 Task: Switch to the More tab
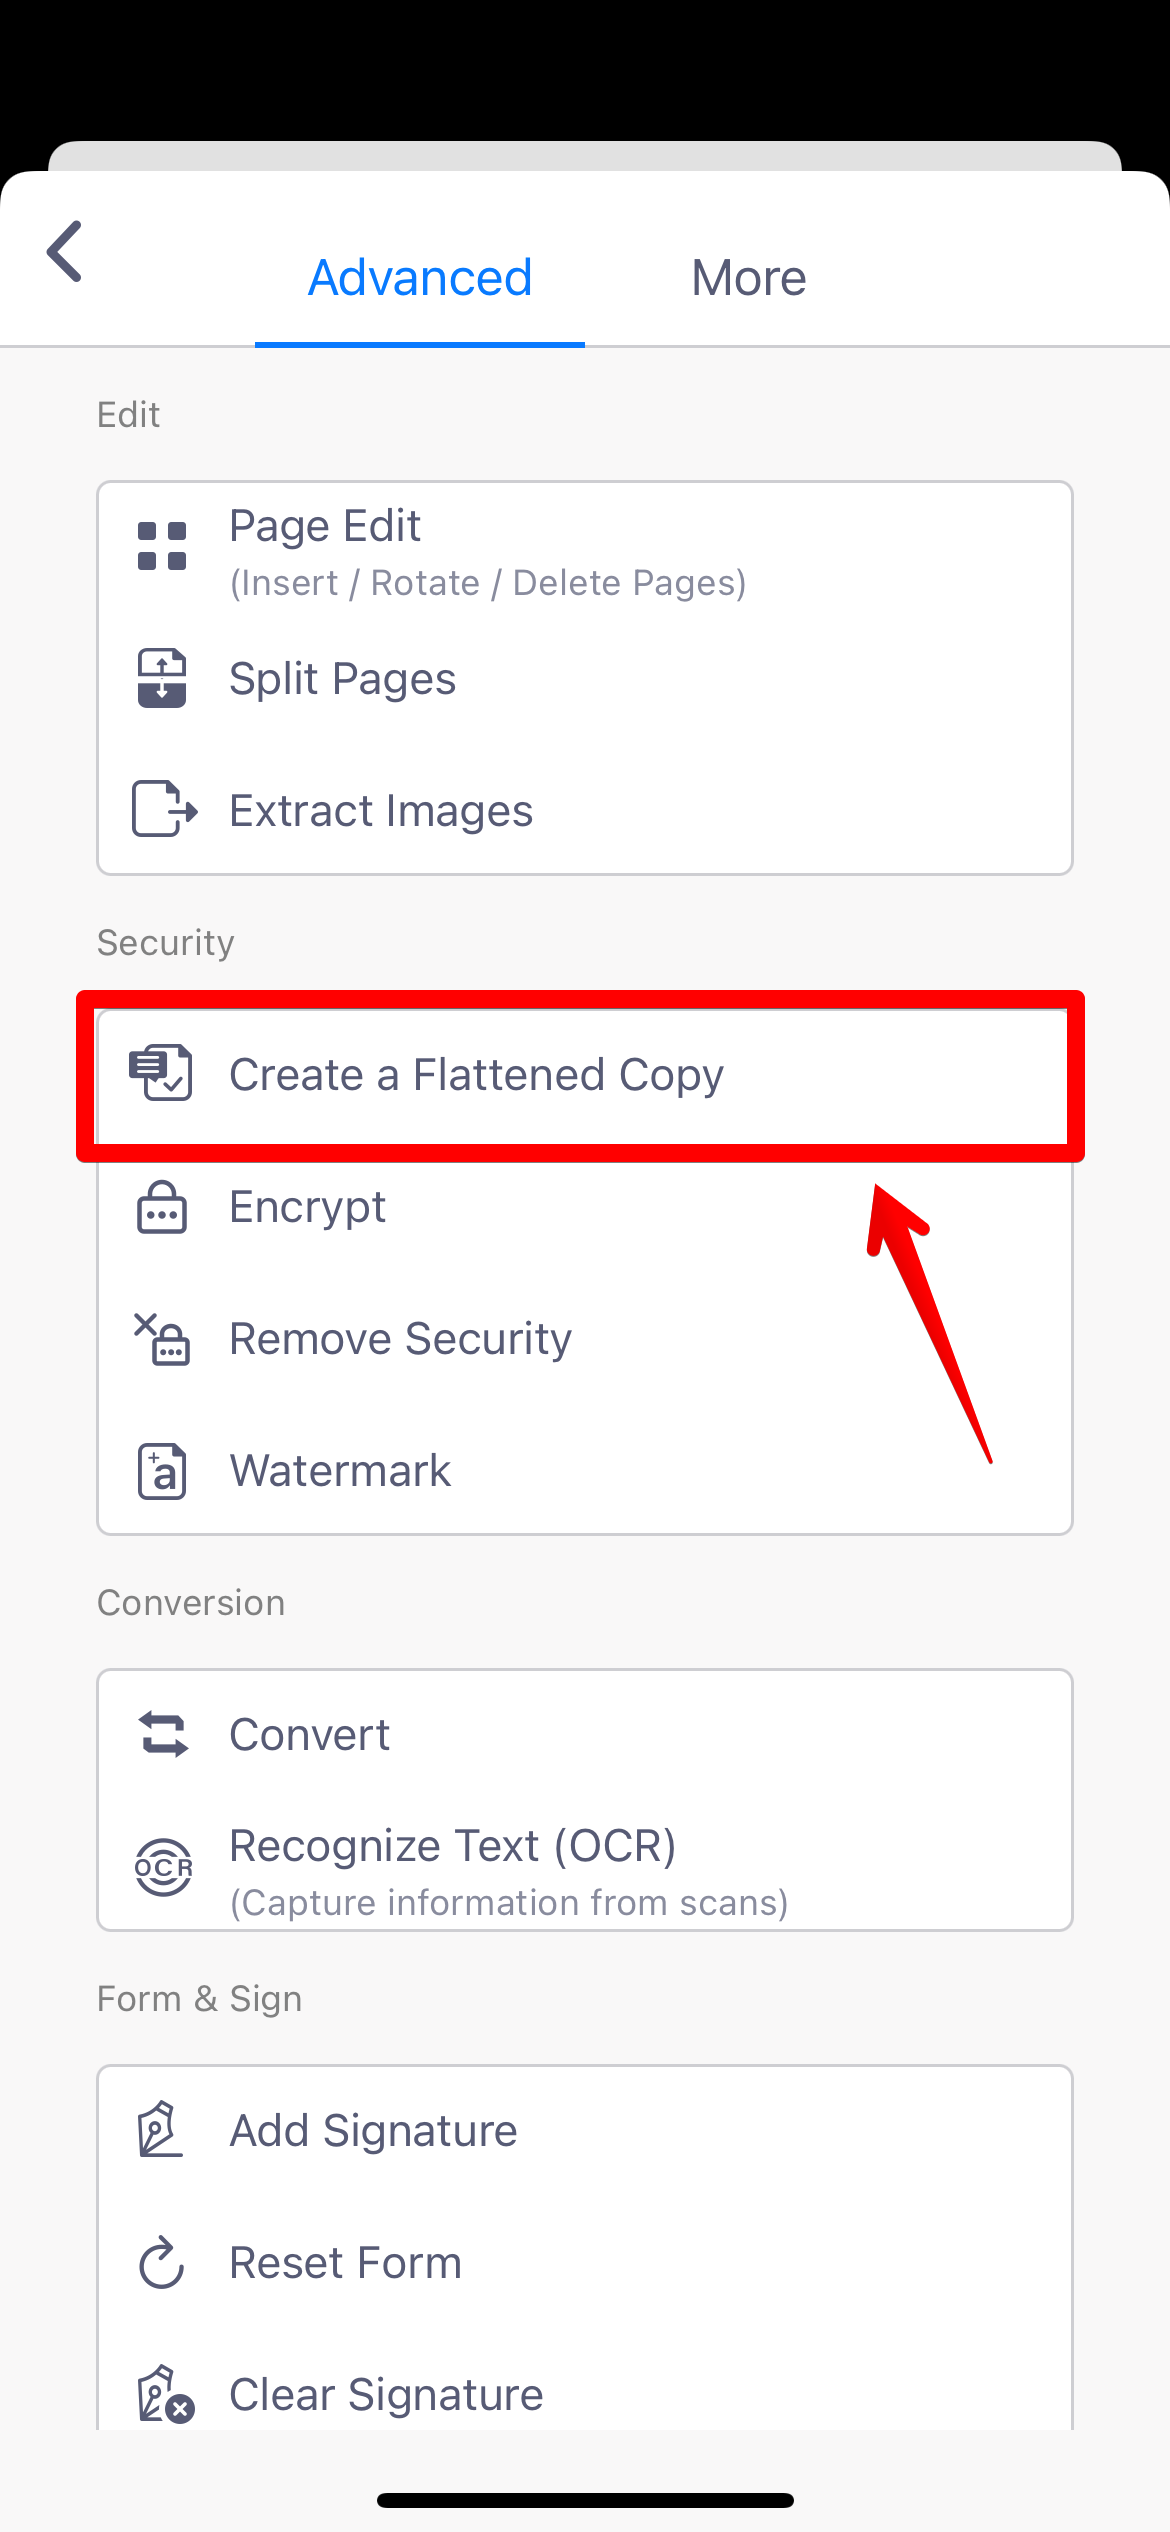[749, 277]
